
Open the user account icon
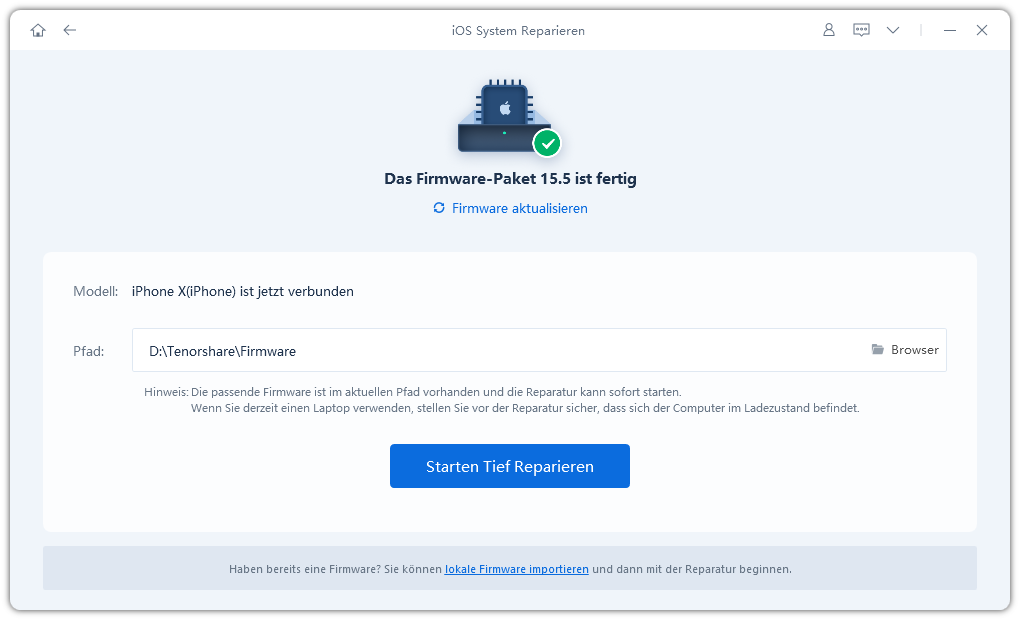coord(829,30)
